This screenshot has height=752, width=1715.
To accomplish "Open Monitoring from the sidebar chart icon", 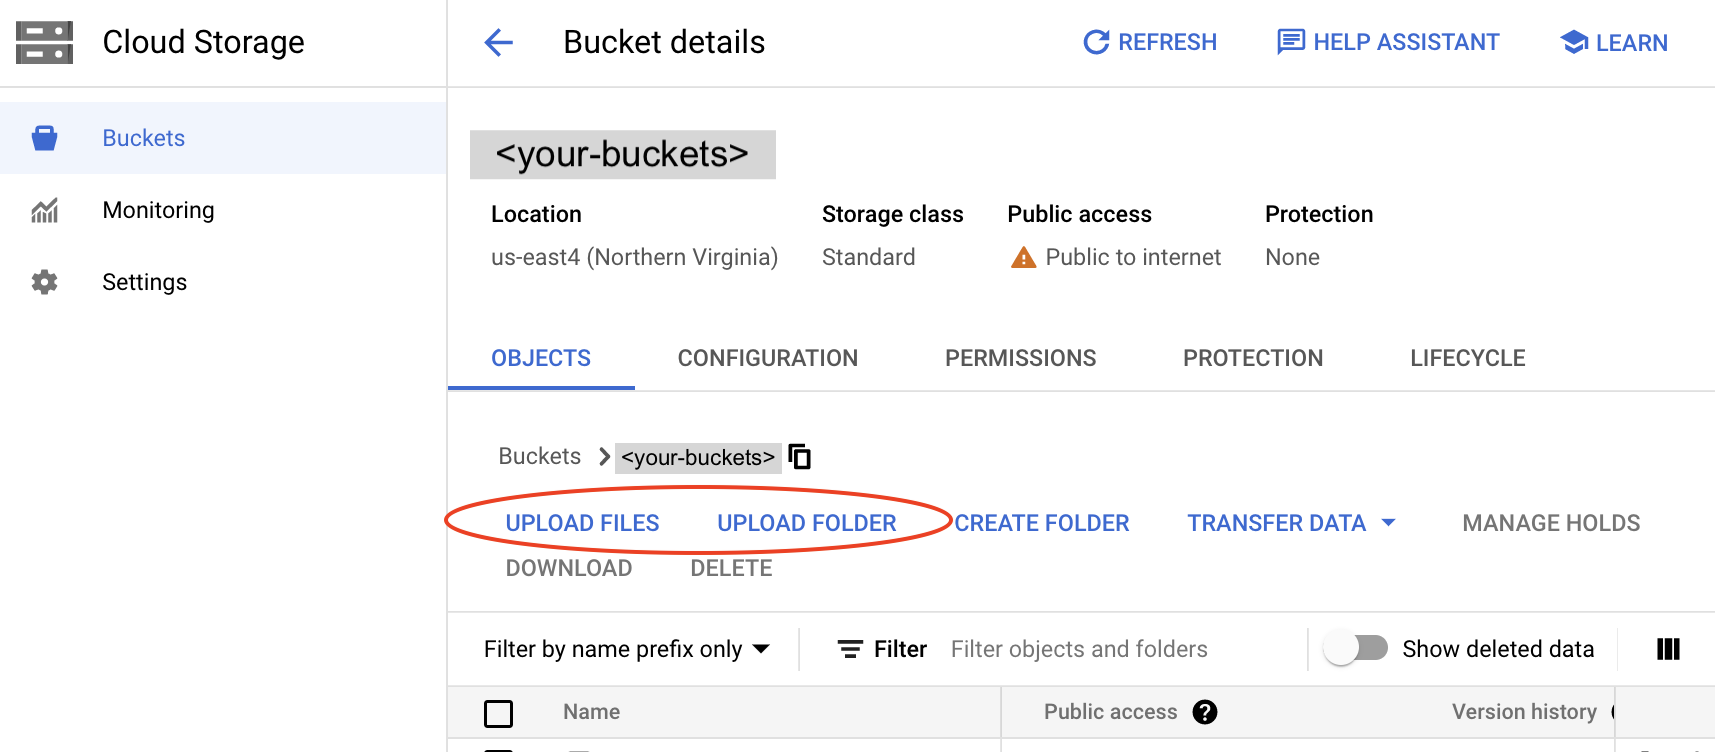I will 45,210.
